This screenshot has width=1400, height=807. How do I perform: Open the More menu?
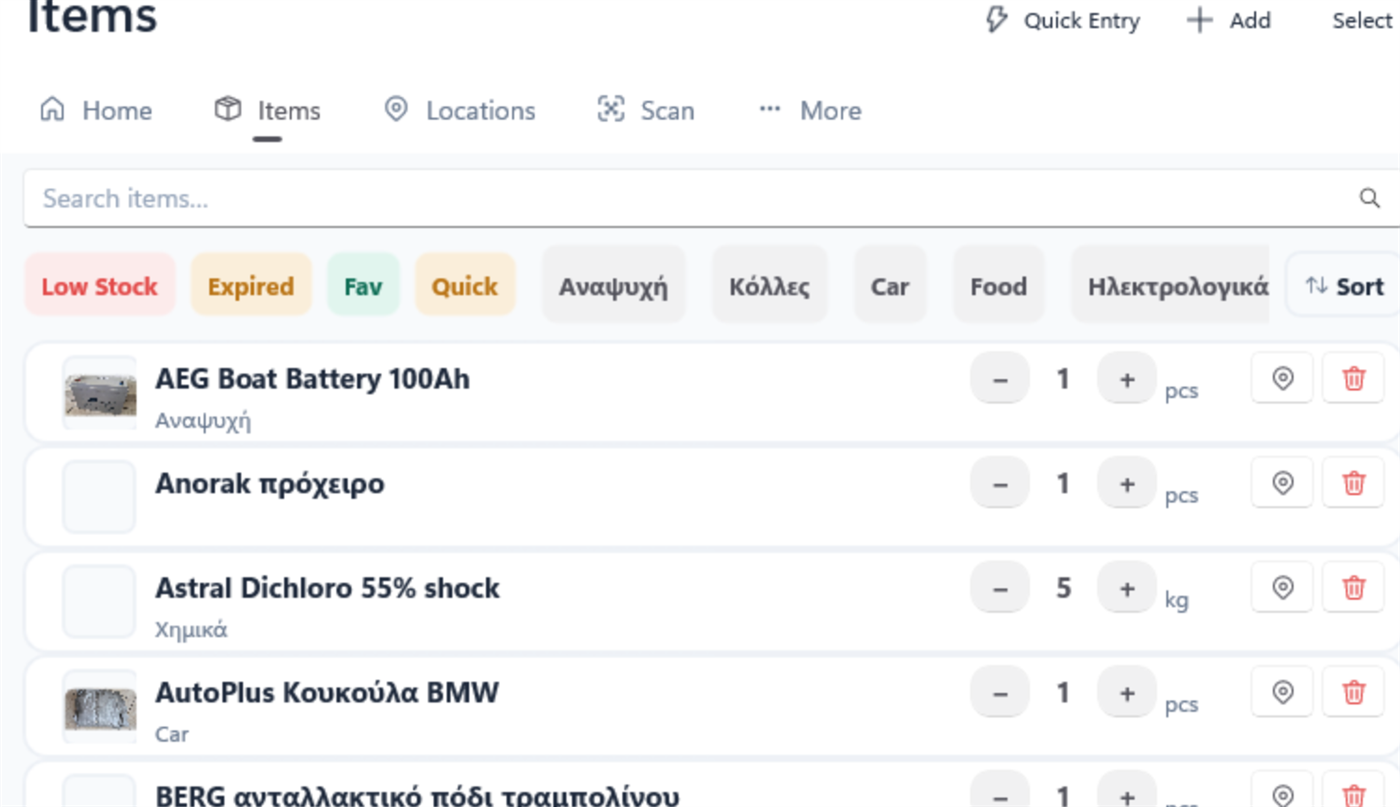pyautogui.click(x=810, y=110)
